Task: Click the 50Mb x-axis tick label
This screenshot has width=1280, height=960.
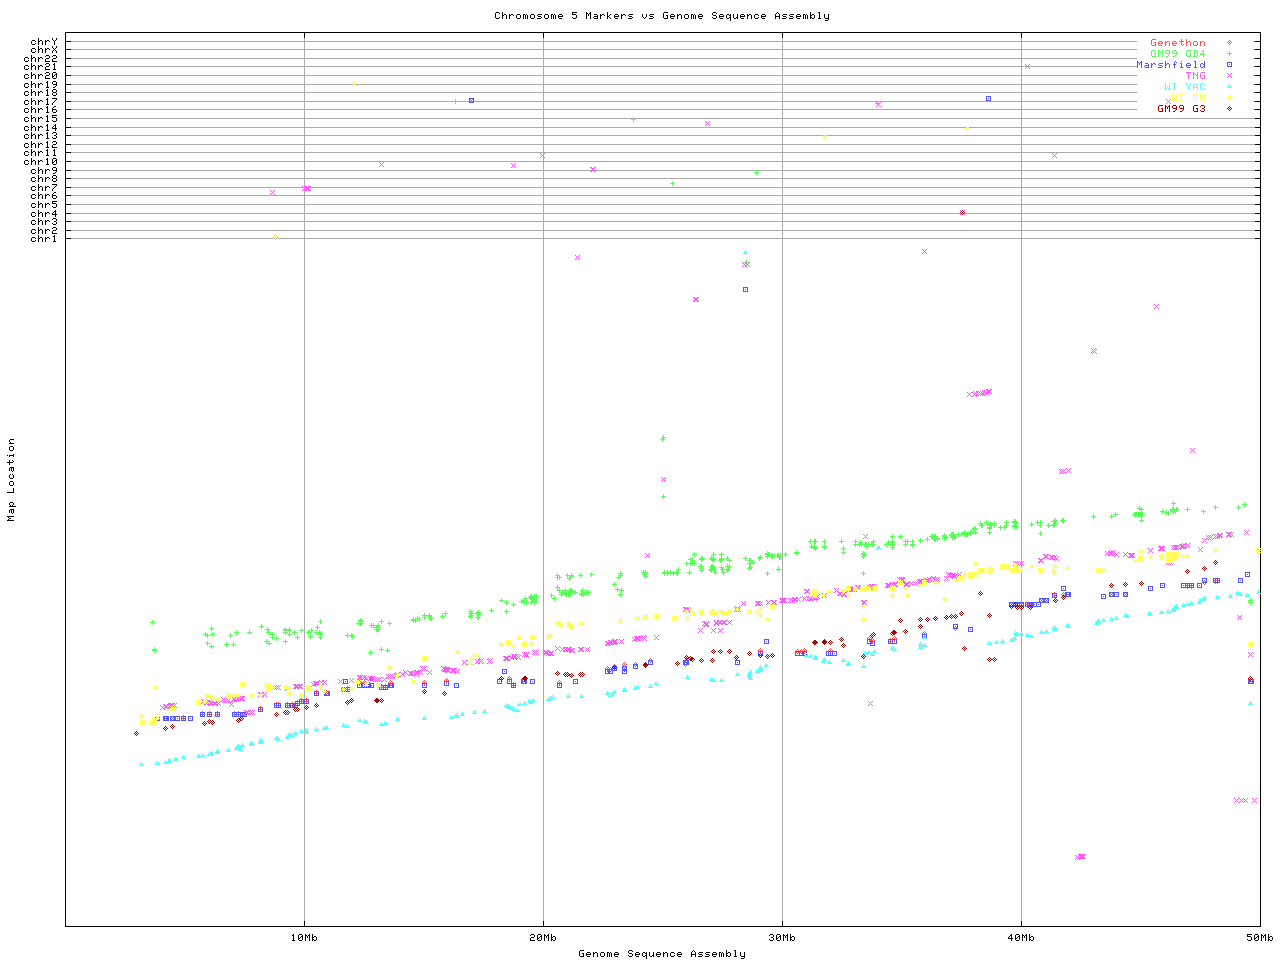Action: point(1258,938)
